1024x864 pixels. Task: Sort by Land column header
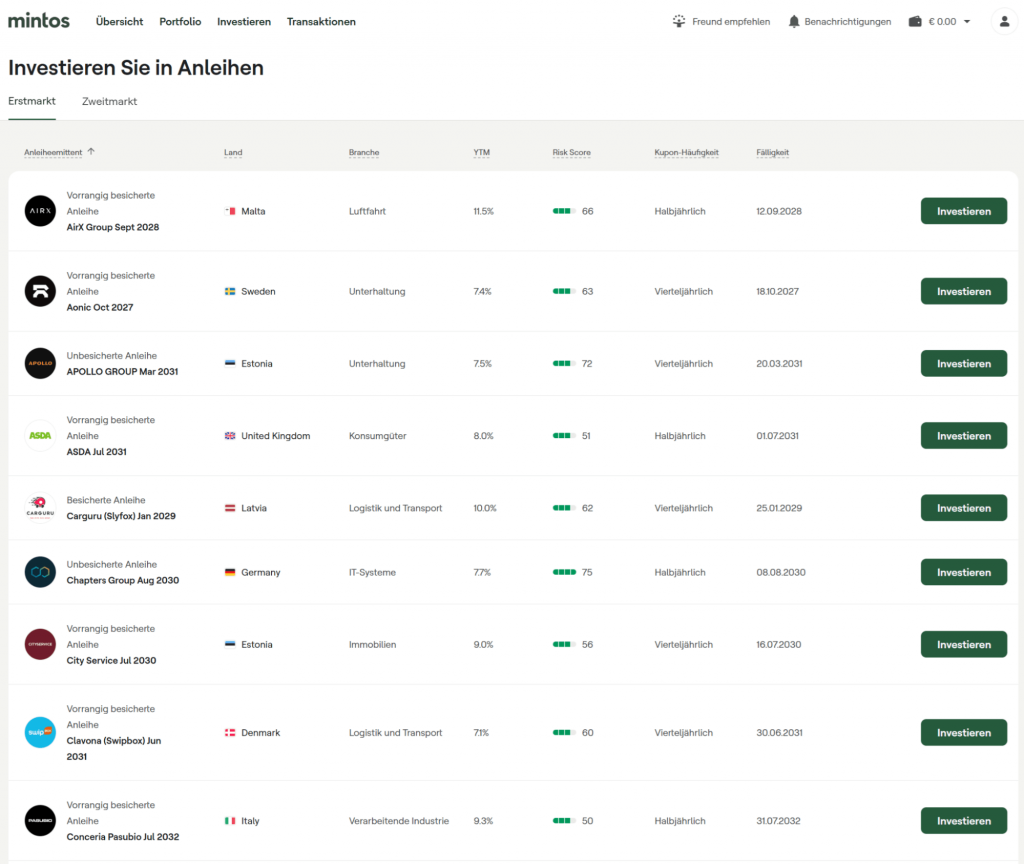[233, 152]
